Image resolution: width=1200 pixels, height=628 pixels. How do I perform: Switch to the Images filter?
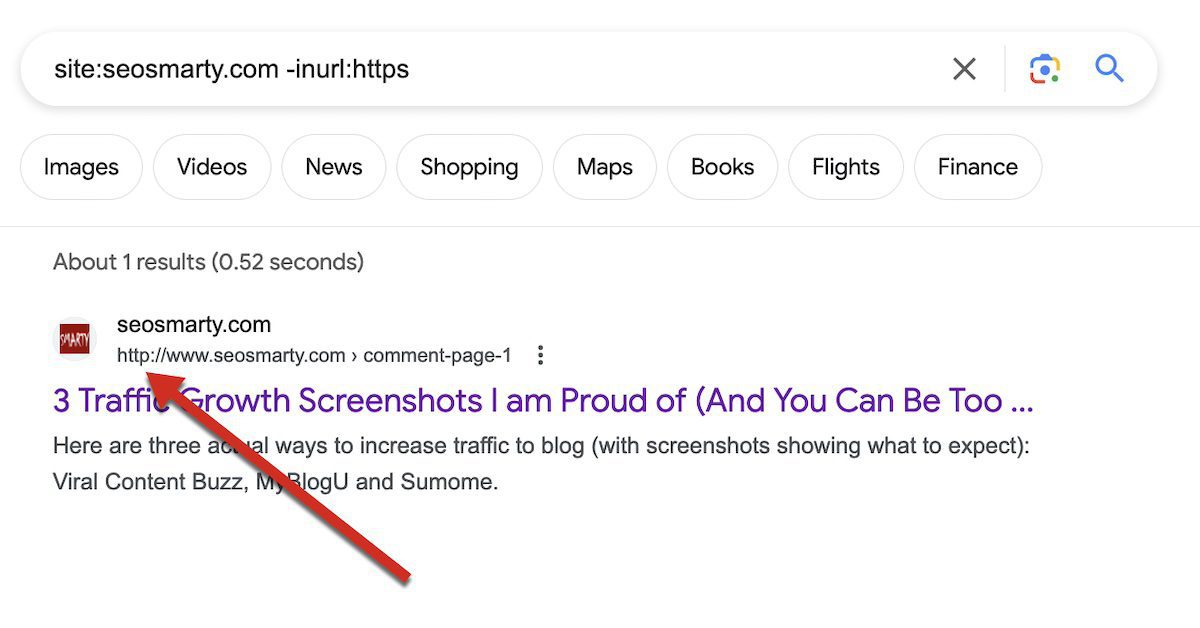coord(81,167)
